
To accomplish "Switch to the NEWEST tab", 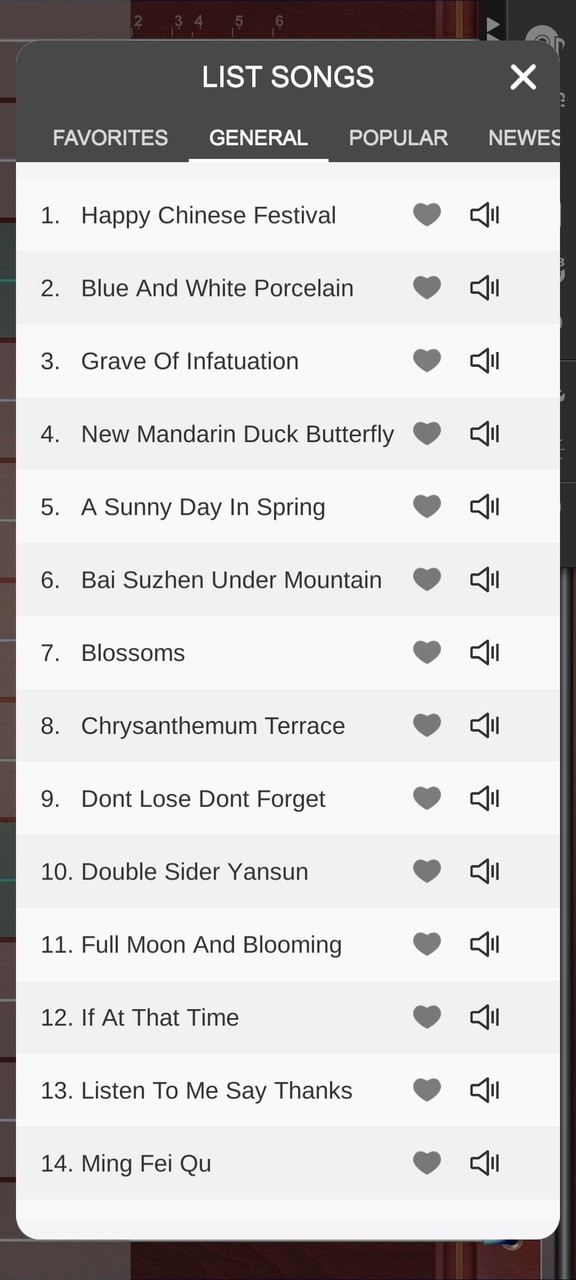I will 525,137.
